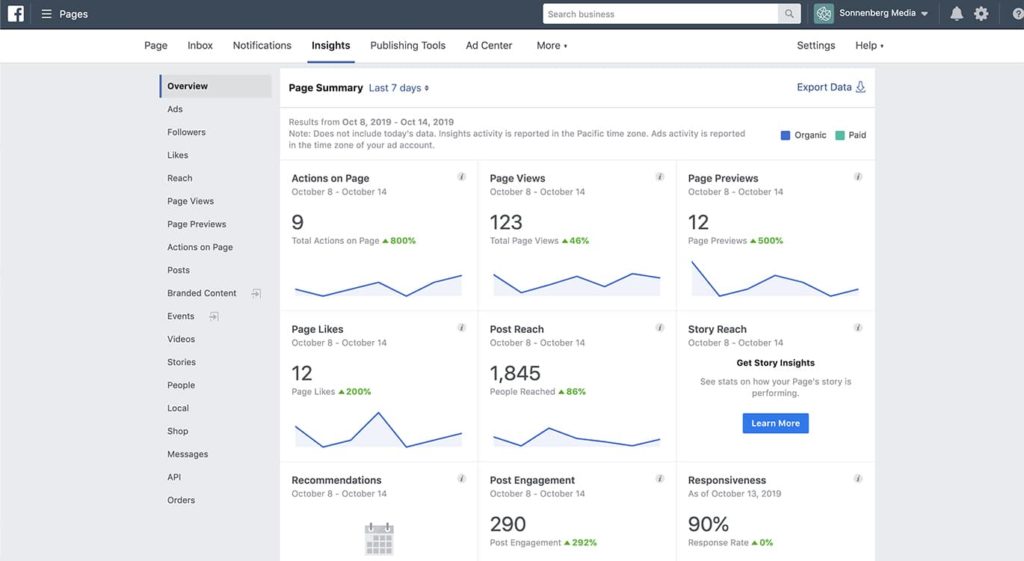The image size is (1024, 561).
Task: Click the Page Previews line chart
Action: (775, 279)
